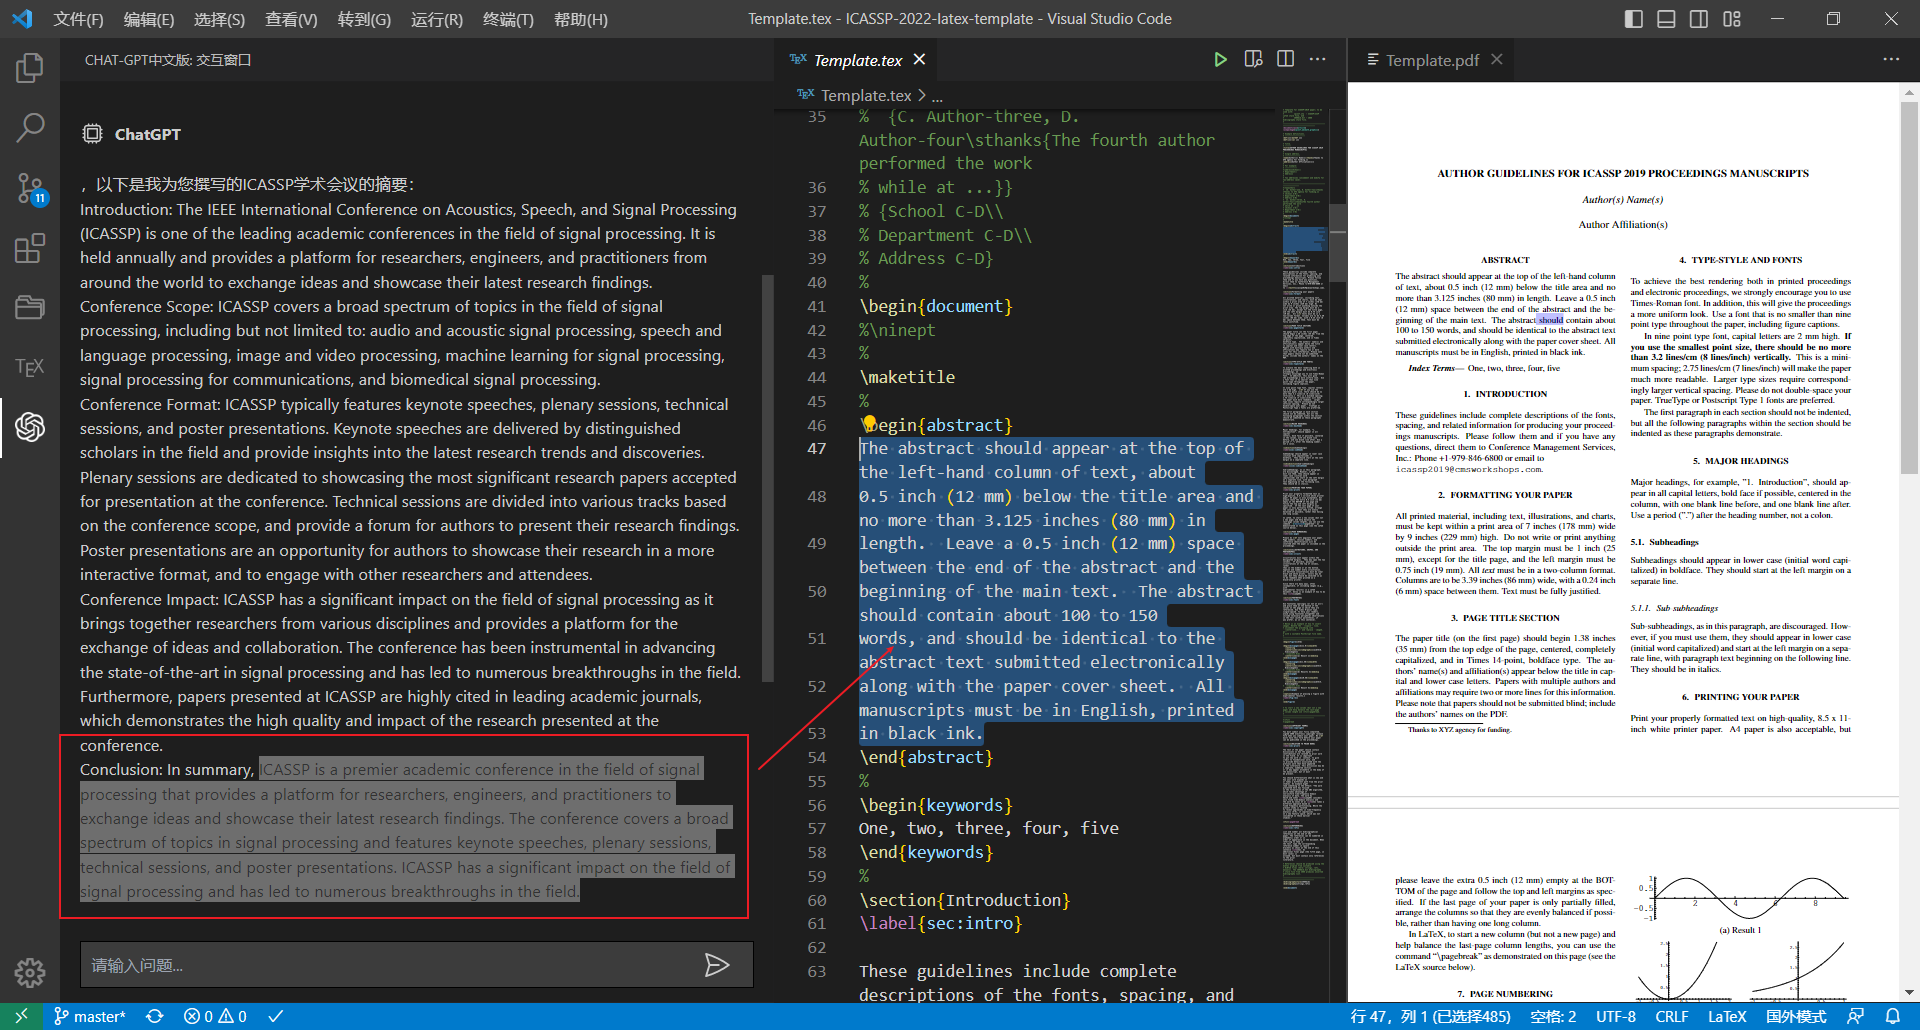Open the 查看(V) menu
This screenshot has width=1920, height=1030.
pyautogui.click(x=291, y=19)
